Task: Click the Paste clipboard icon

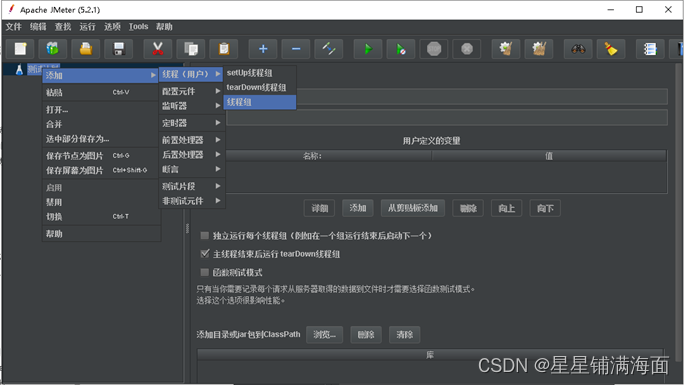Action: pyautogui.click(x=224, y=49)
